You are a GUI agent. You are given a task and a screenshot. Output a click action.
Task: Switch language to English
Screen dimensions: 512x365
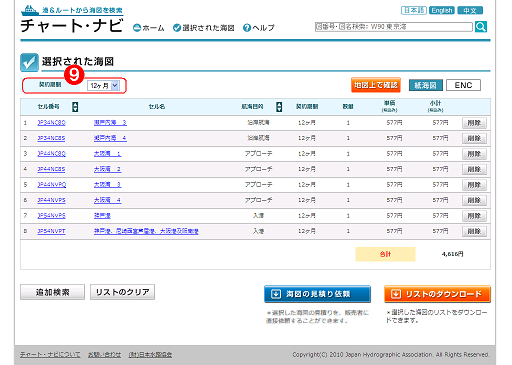442,10
